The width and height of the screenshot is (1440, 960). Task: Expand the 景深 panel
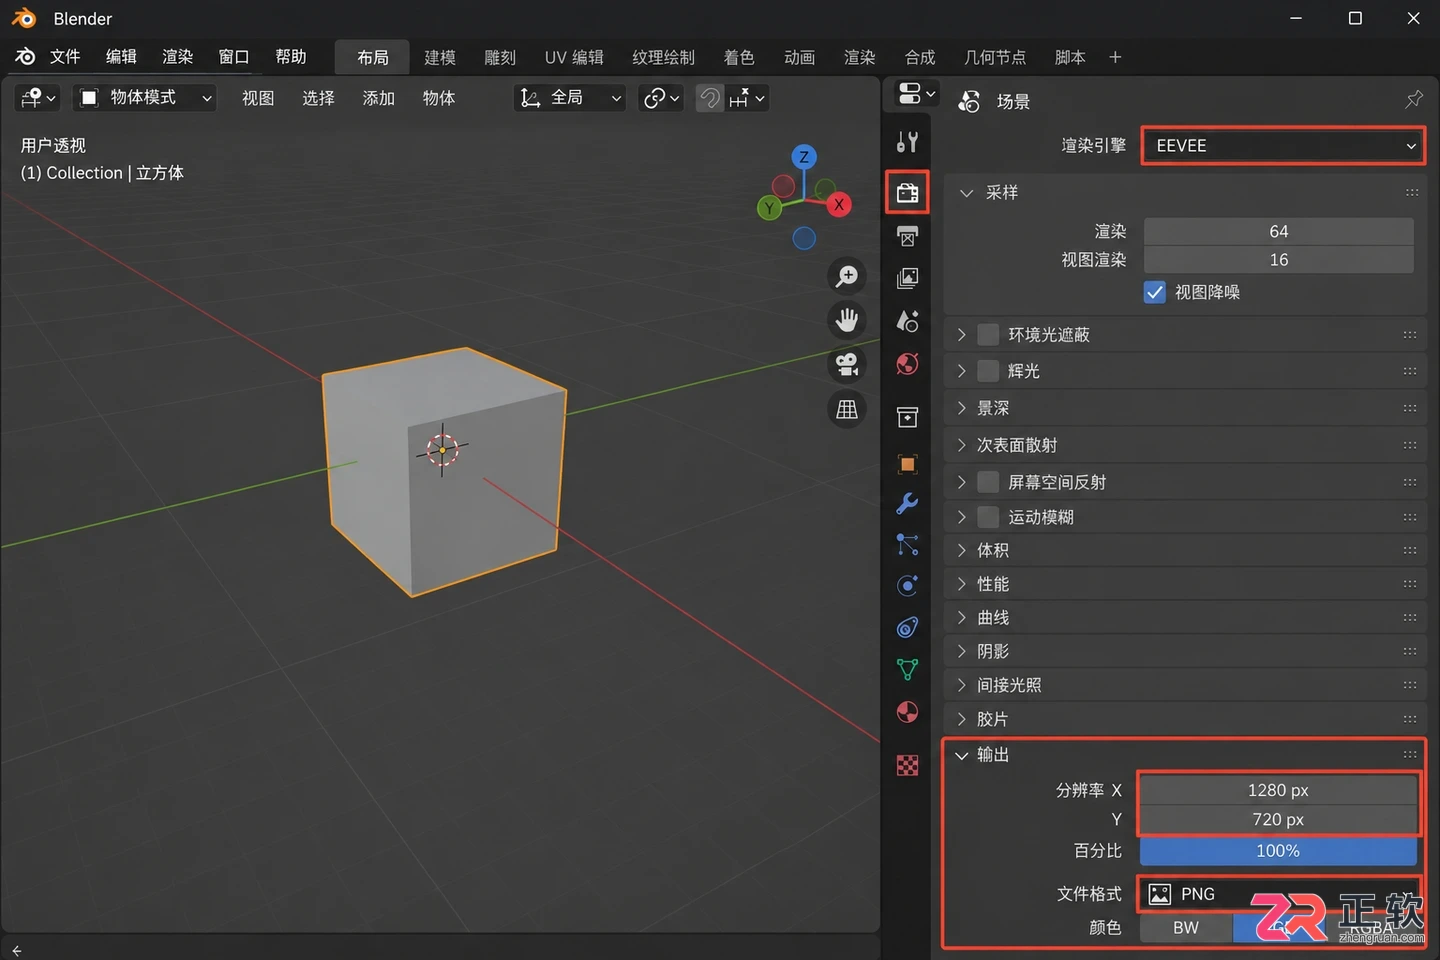tap(1185, 408)
